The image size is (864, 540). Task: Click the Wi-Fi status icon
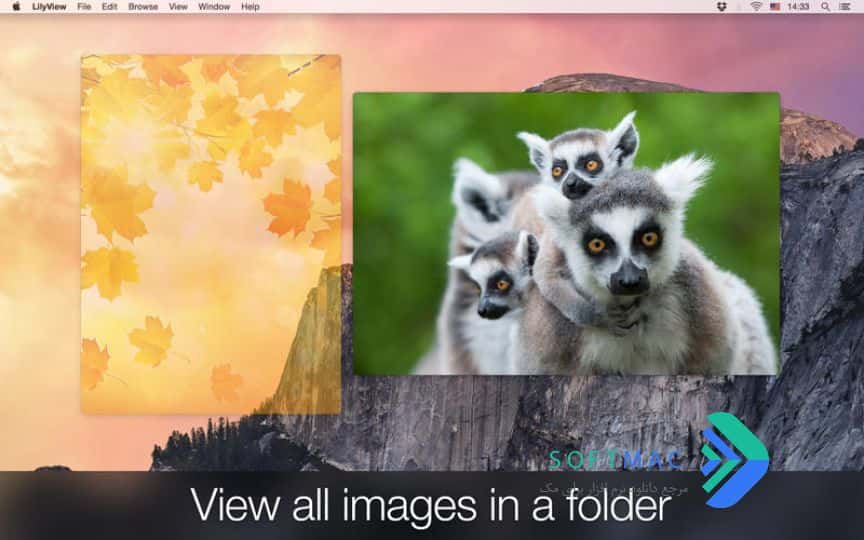click(755, 7)
